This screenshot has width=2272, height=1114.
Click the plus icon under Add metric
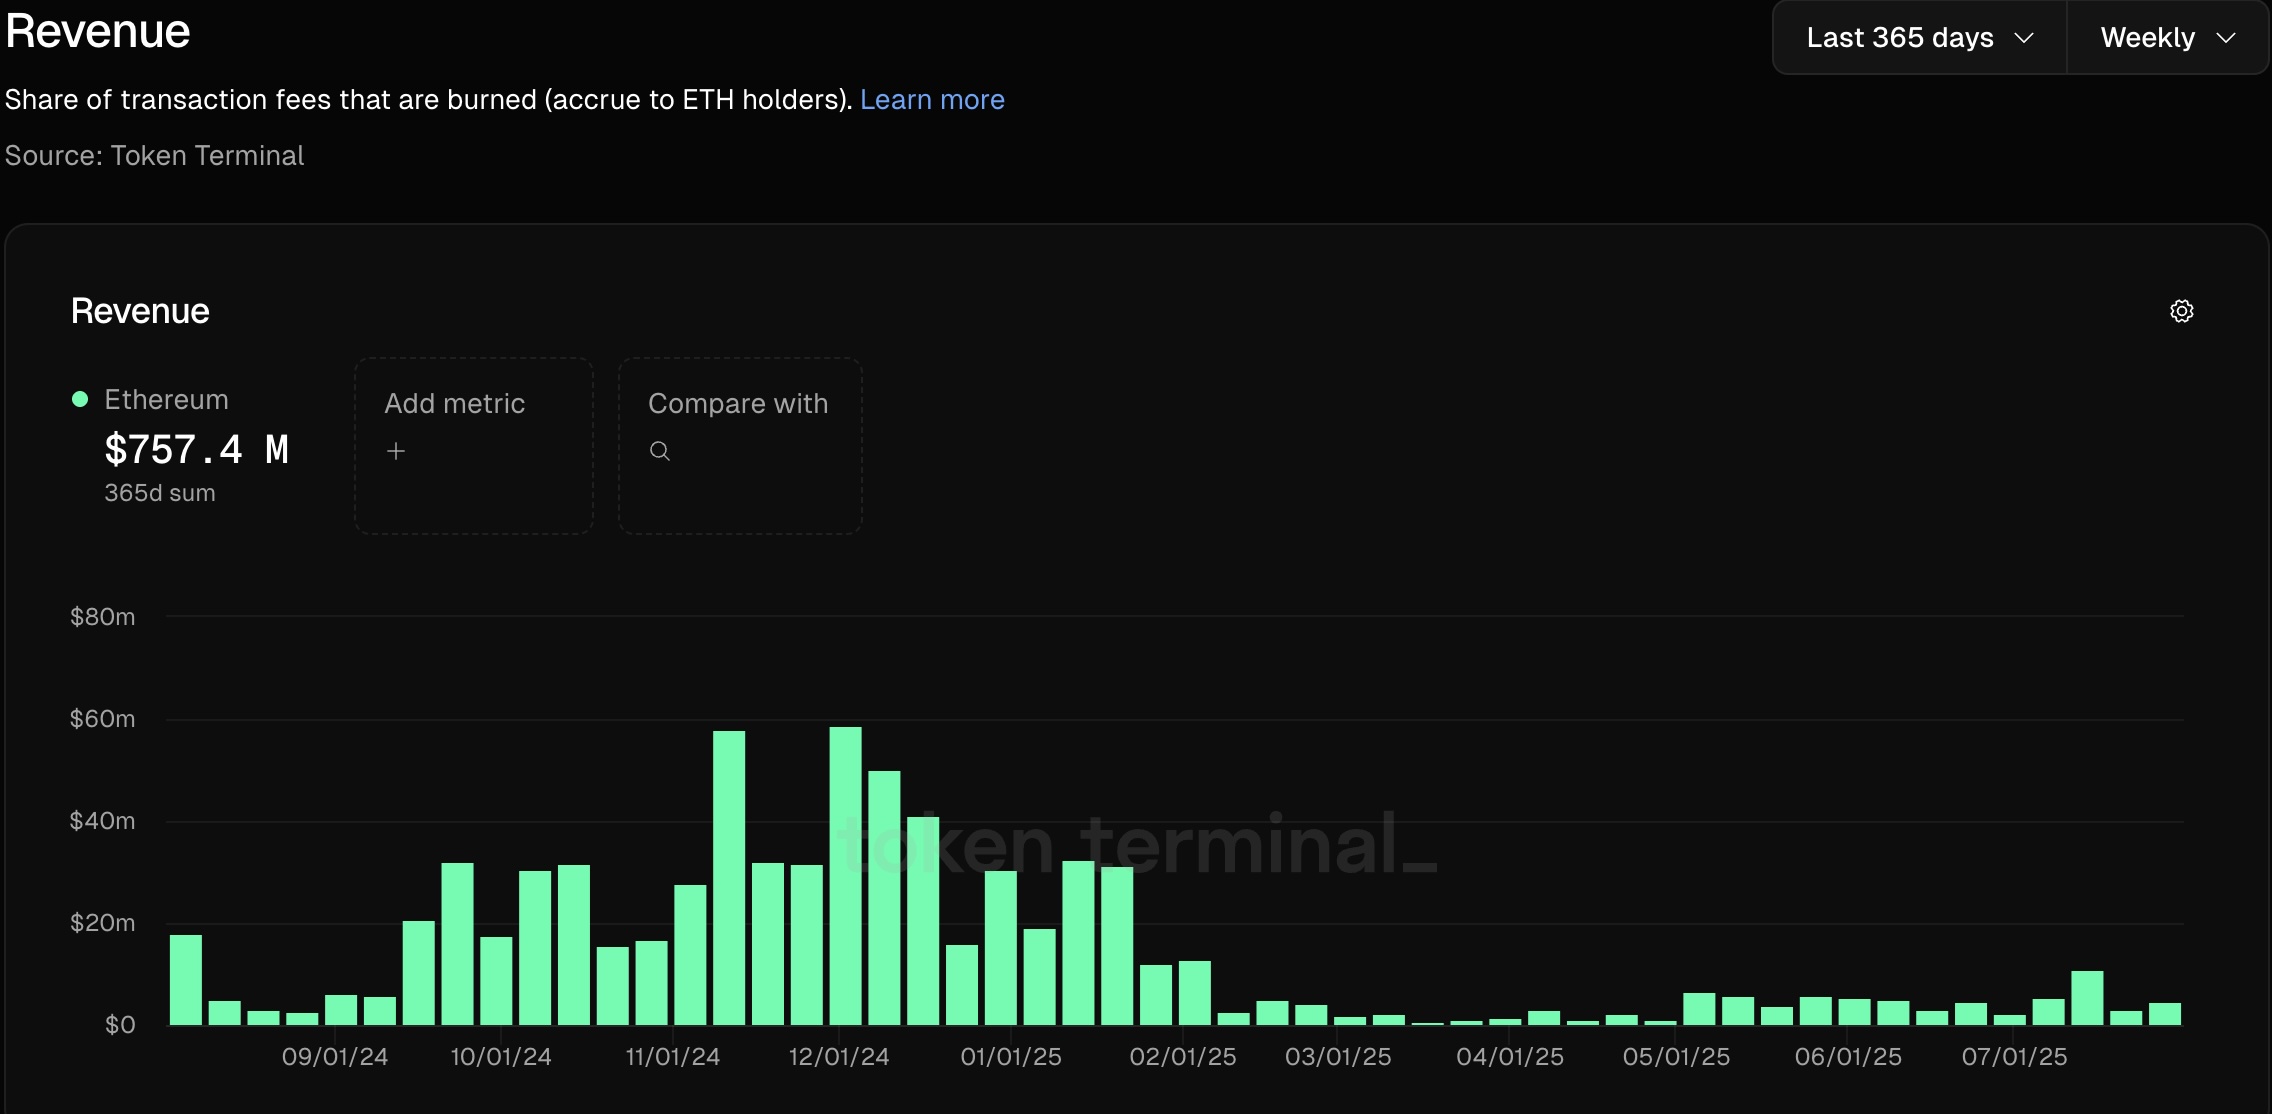coord(396,451)
